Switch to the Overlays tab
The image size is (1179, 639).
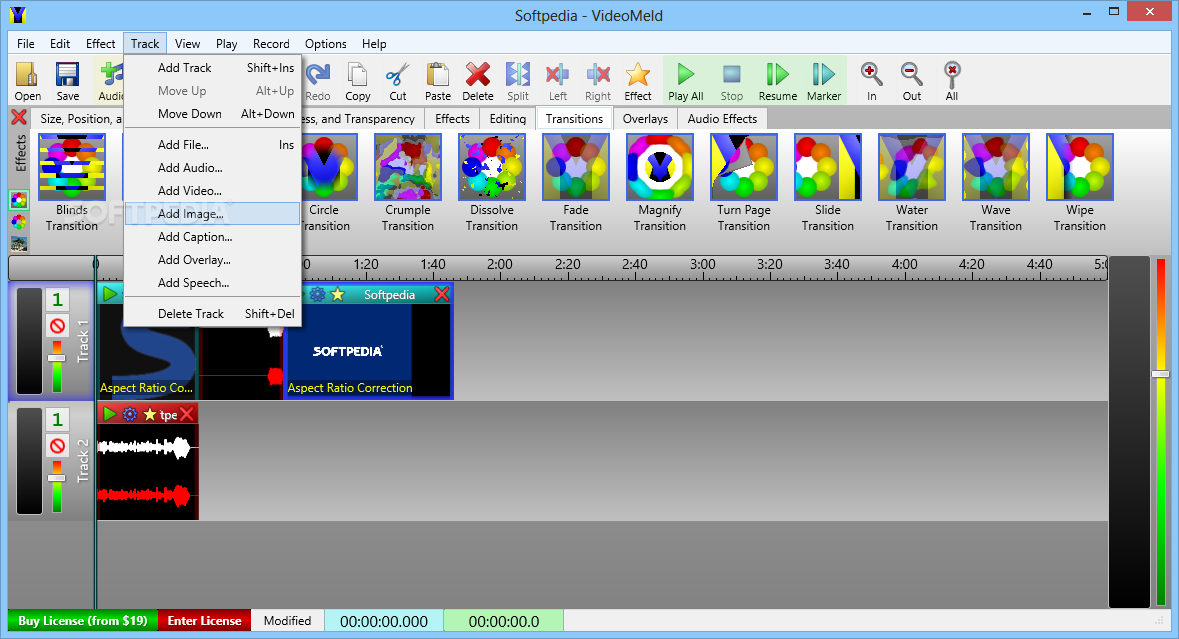coord(645,119)
